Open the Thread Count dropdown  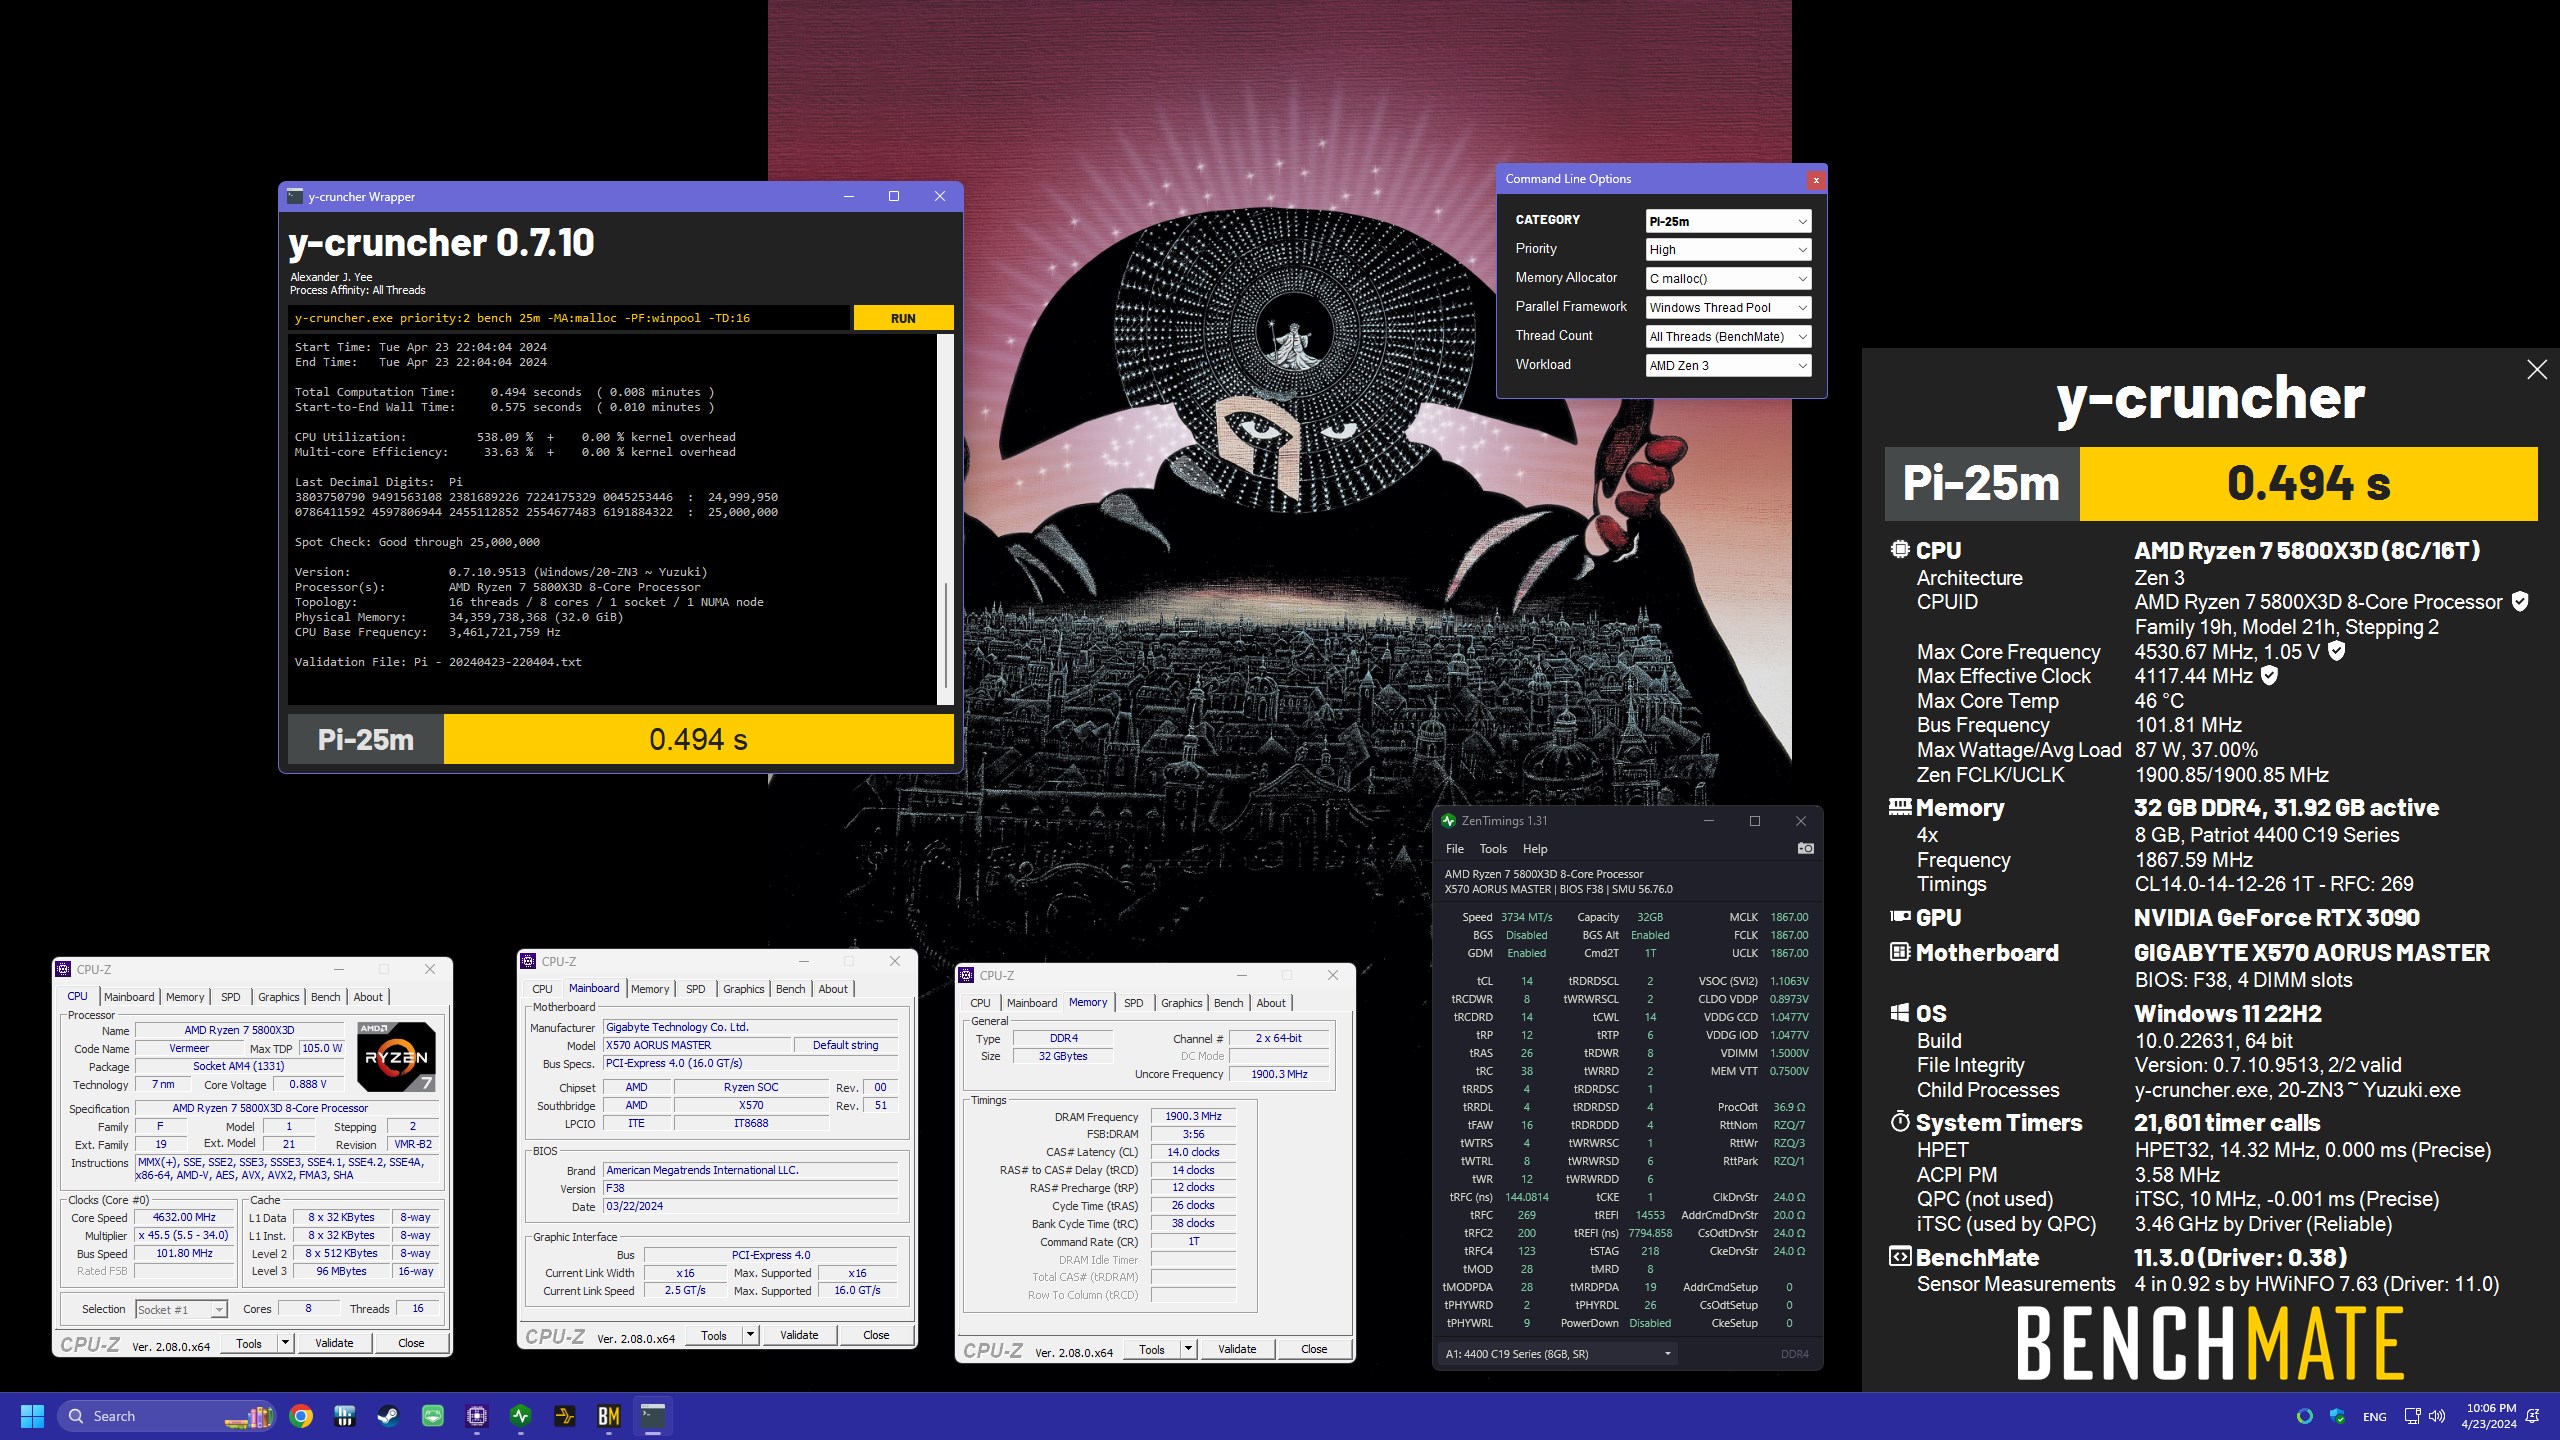[1728, 337]
